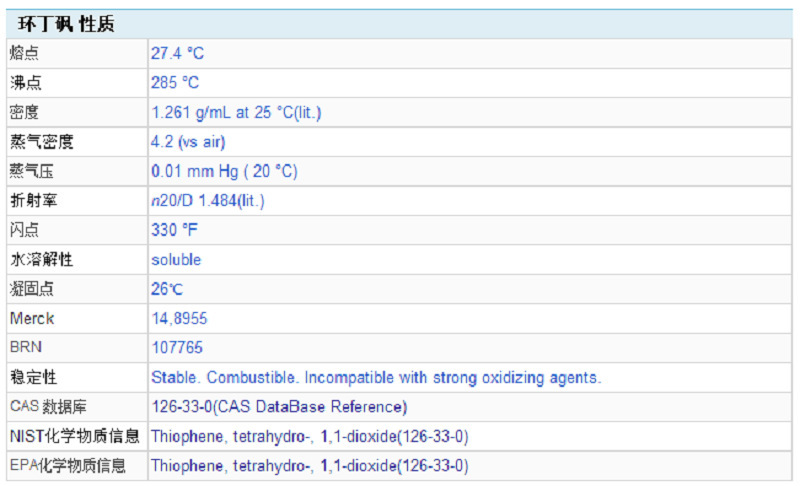Select the refractive index n20/D 1.484 value
Screen dimensions: 800x486
point(207,201)
